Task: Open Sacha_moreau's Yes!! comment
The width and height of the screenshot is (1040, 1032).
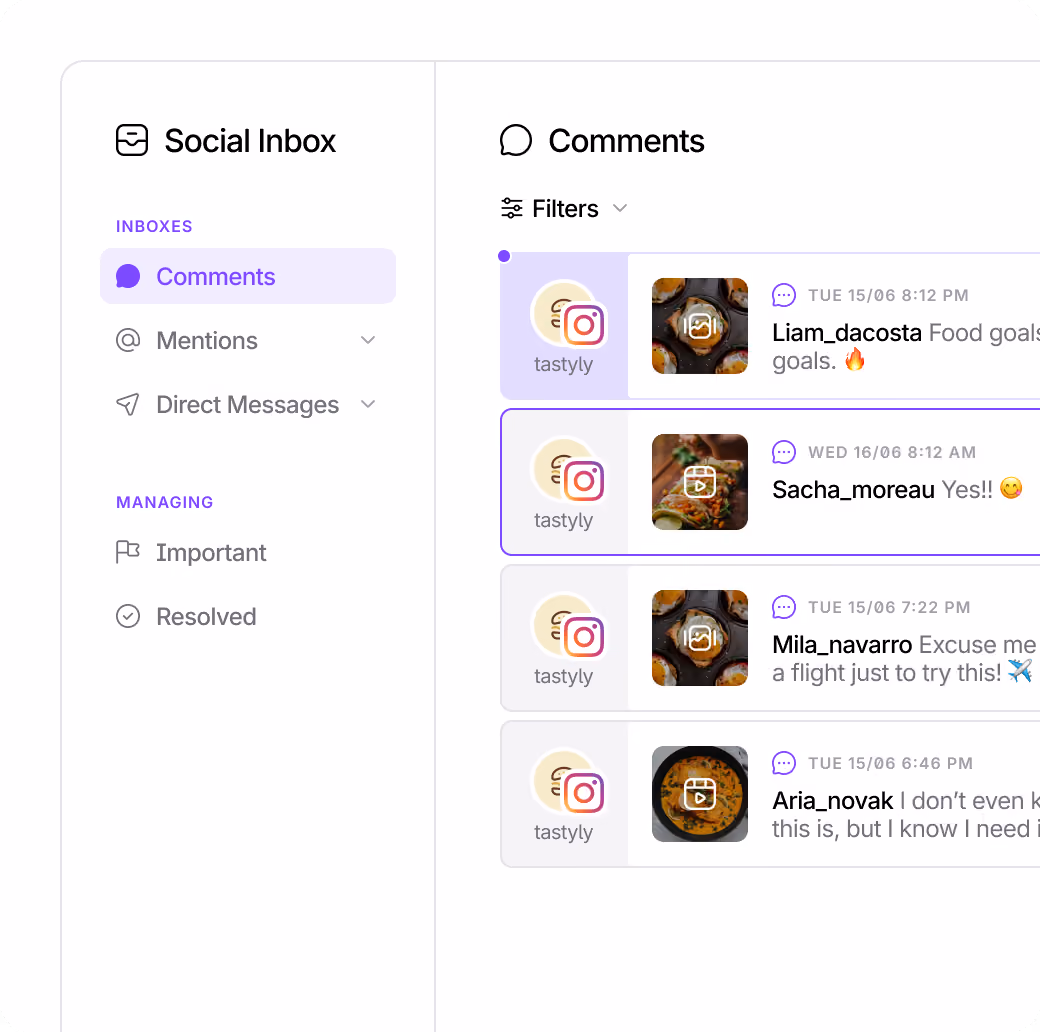Action: point(897,489)
